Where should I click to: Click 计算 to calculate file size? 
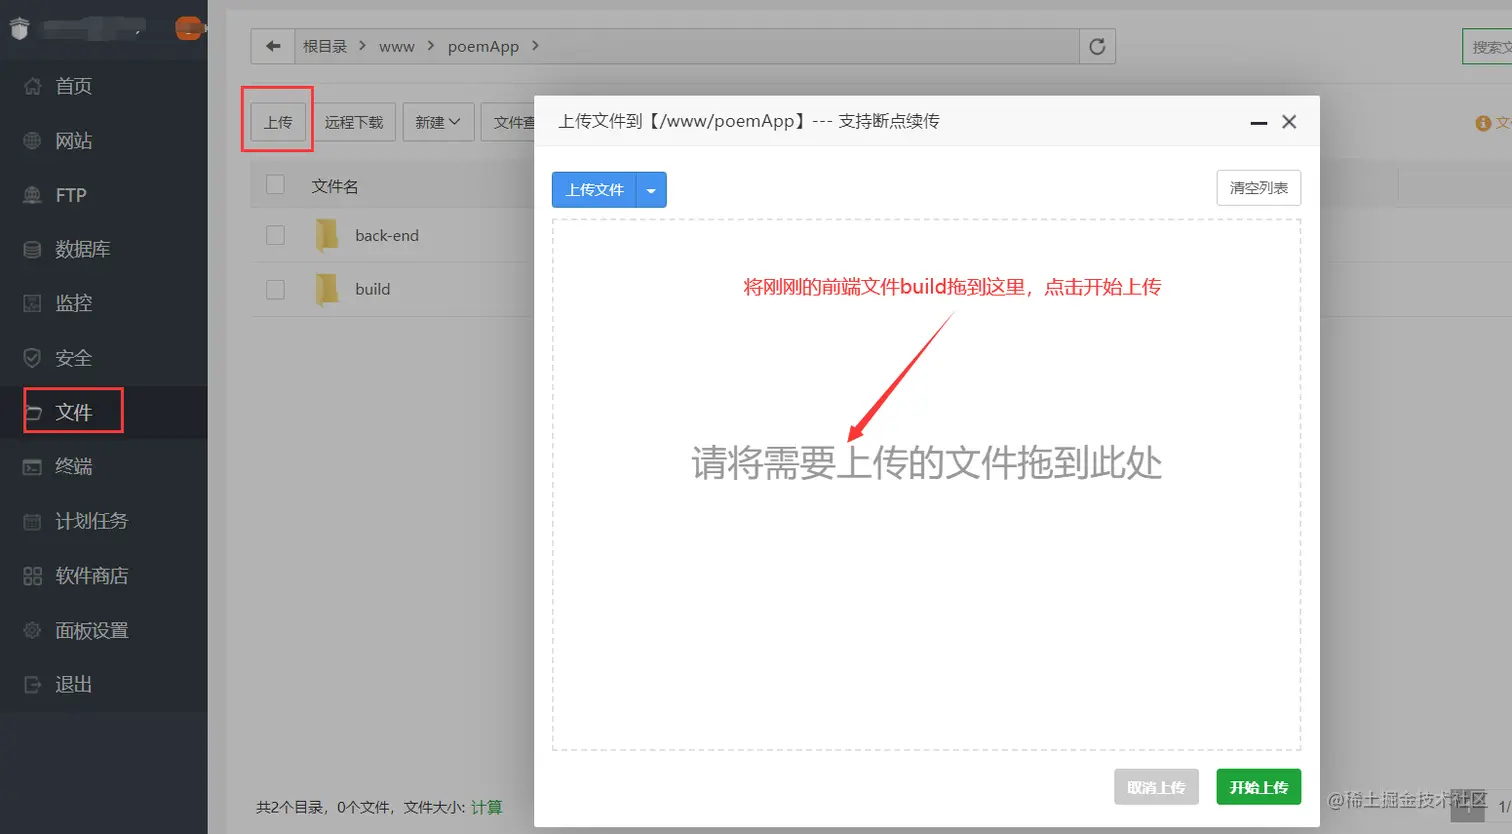click(487, 807)
